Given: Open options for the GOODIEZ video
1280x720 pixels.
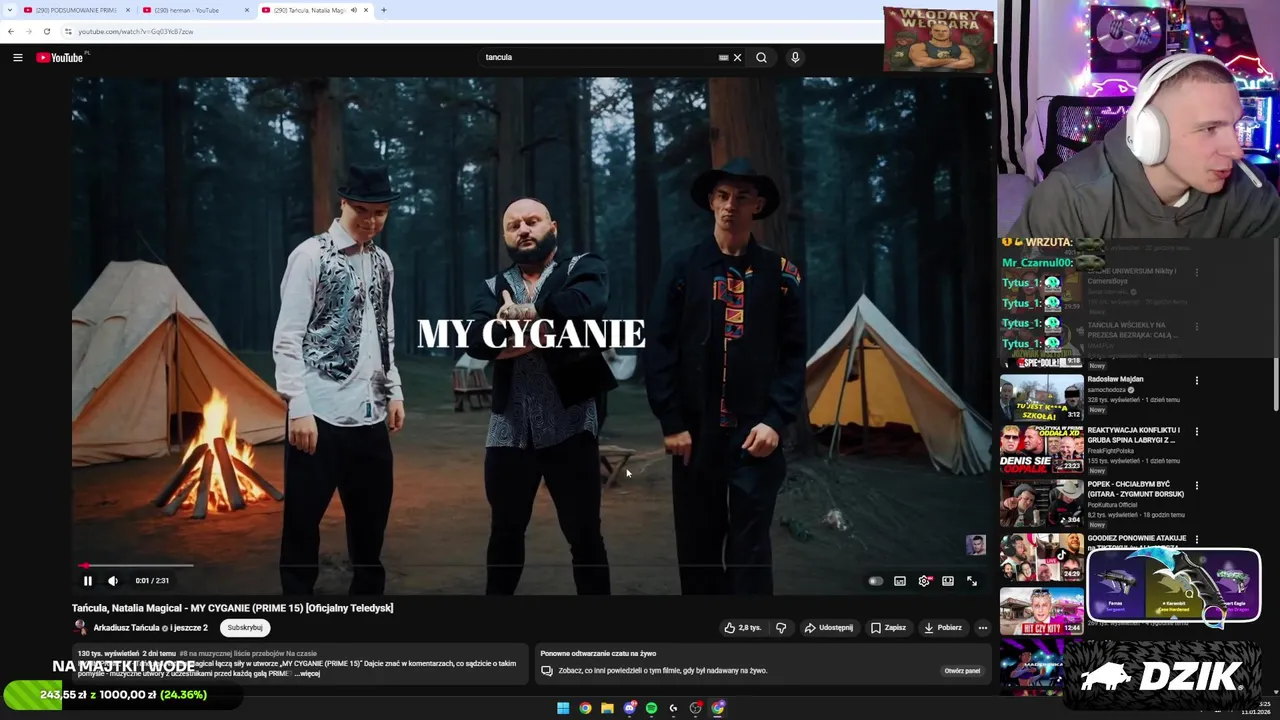Looking at the screenshot, I should coord(1196,540).
